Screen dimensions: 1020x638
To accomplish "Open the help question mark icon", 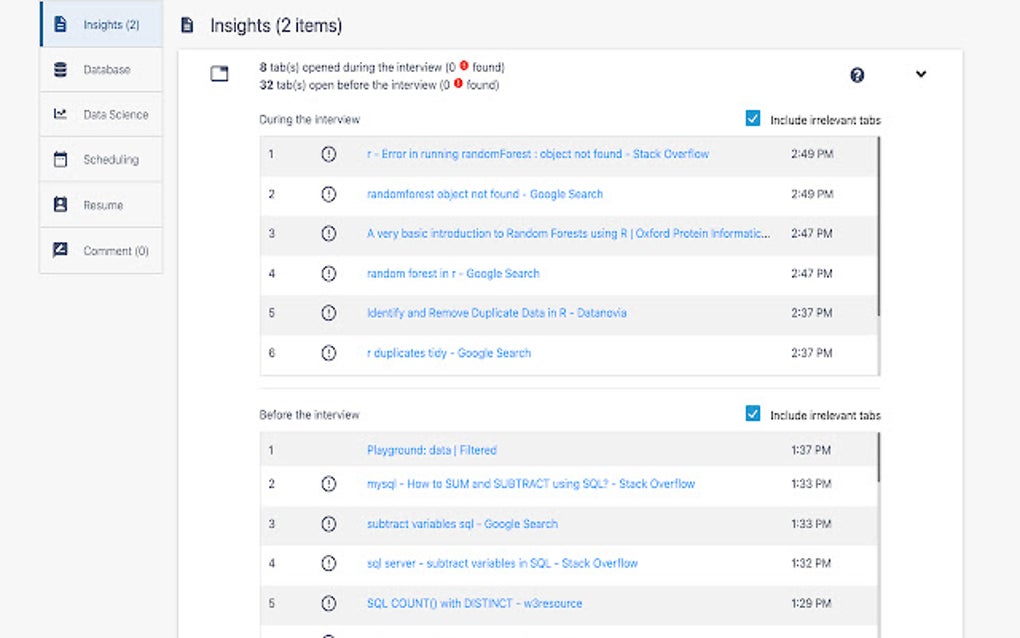I will click(857, 75).
